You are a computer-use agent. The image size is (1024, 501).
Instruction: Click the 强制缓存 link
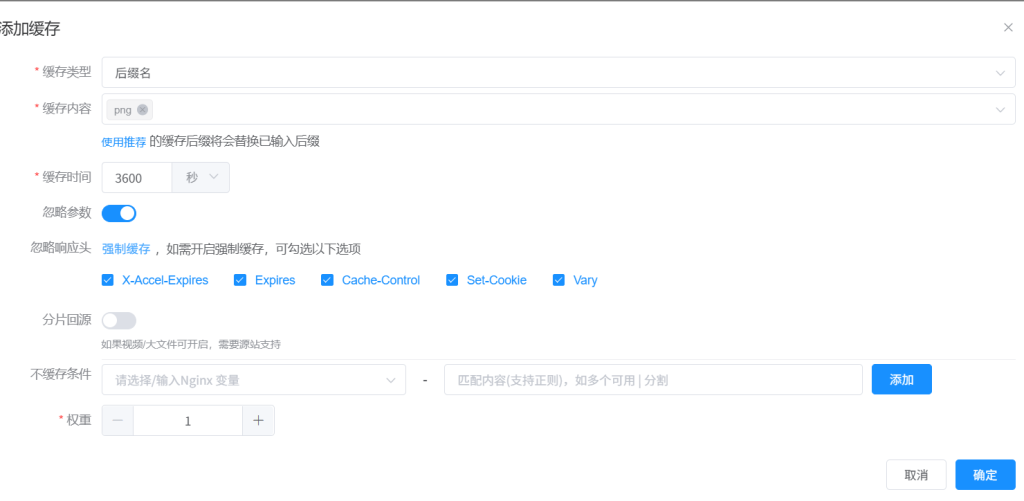[126, 249]
